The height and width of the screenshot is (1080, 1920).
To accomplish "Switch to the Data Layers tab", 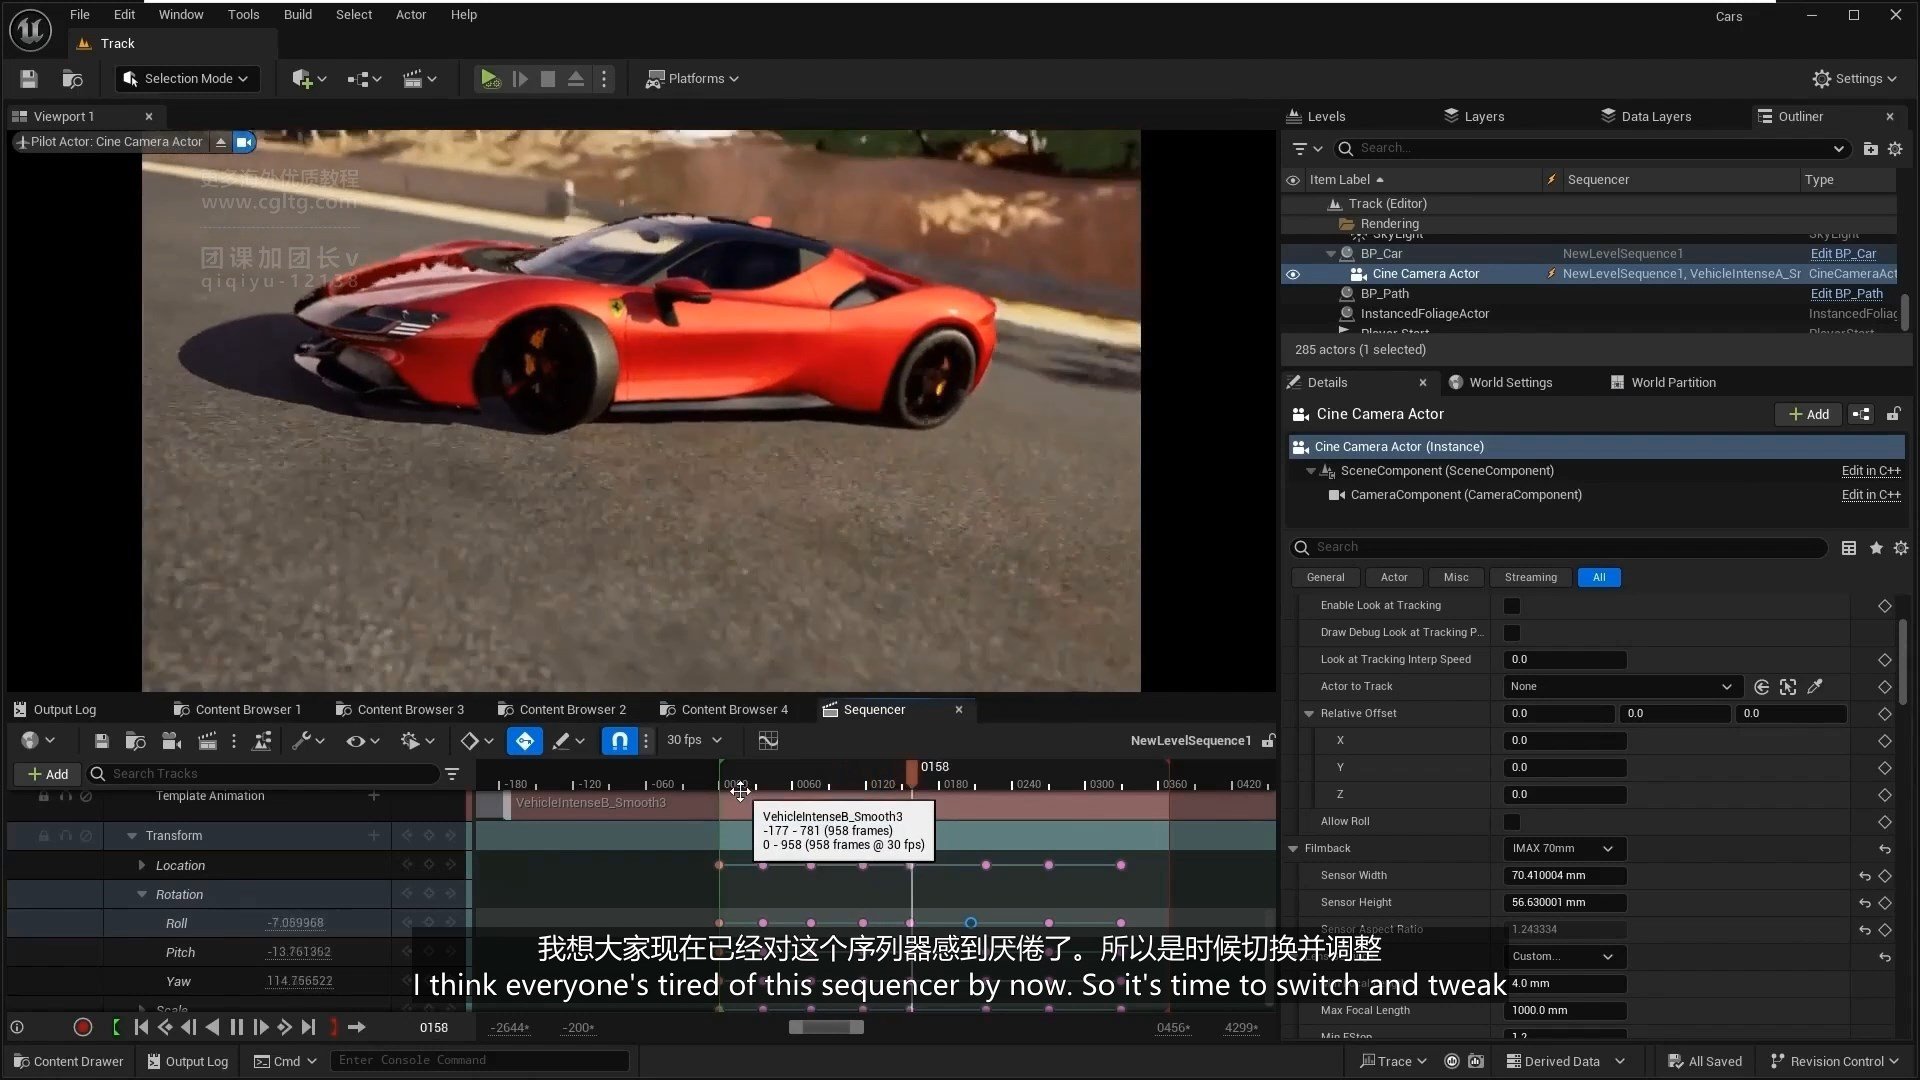I will coord(1645,117).
